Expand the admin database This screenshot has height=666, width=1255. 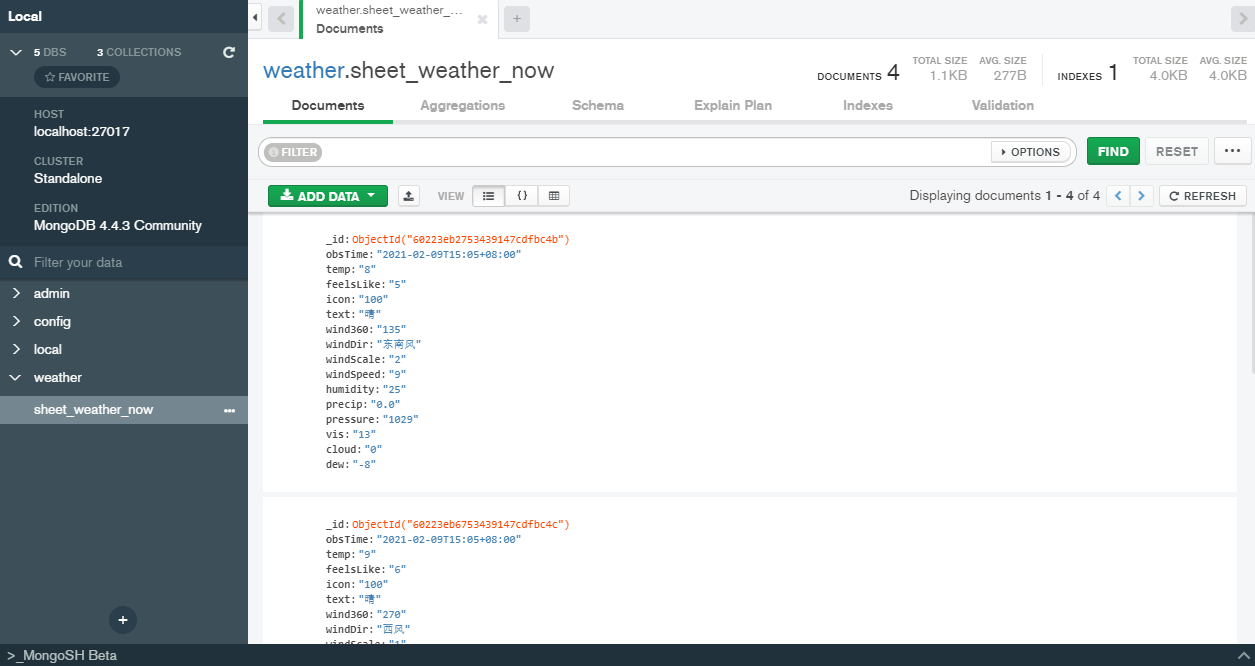(x=16, y=293)
